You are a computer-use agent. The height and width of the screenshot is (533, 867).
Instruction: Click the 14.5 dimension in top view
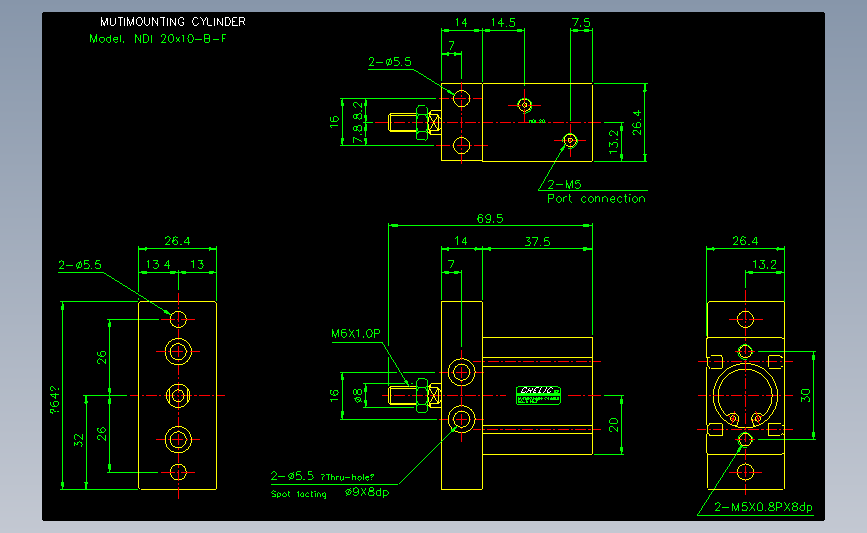point(503,23)
